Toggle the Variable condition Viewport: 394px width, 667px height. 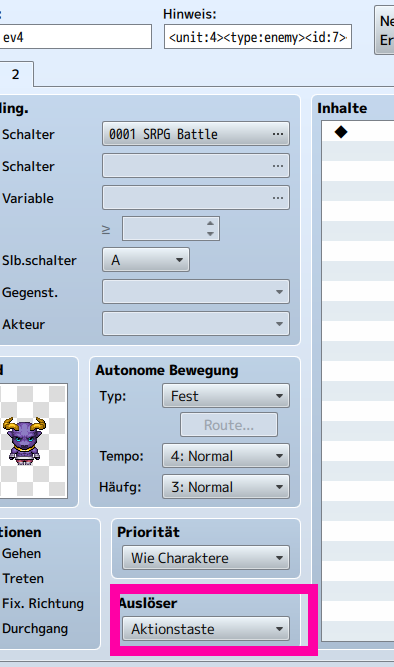(27, 198)
